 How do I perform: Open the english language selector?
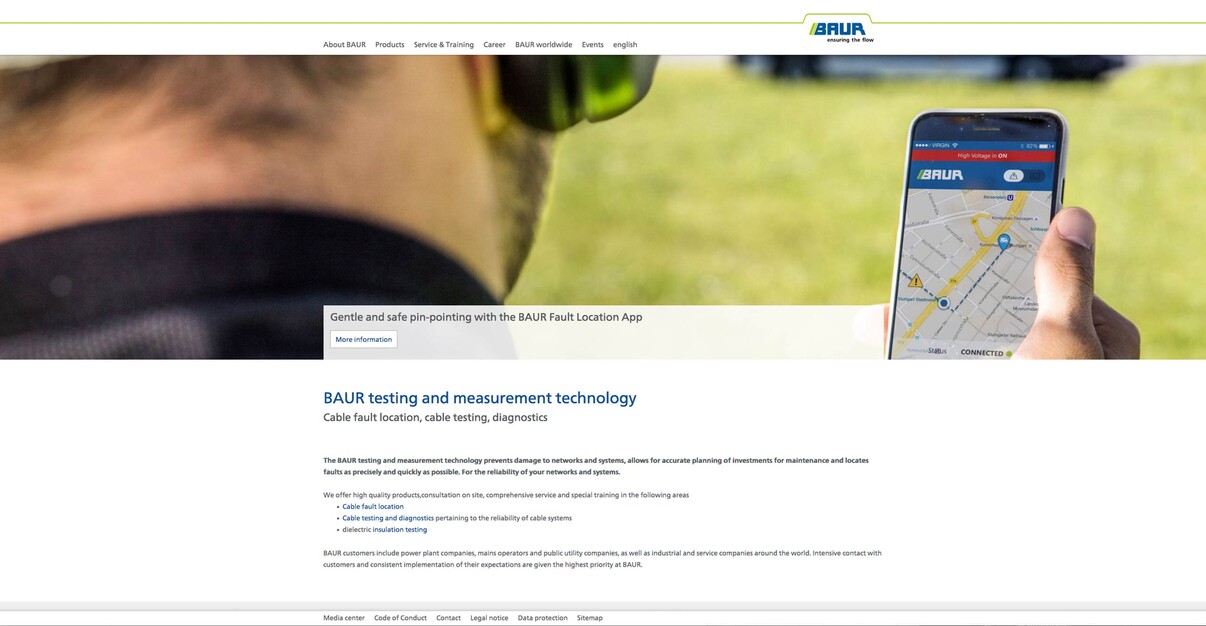[625, 44]
